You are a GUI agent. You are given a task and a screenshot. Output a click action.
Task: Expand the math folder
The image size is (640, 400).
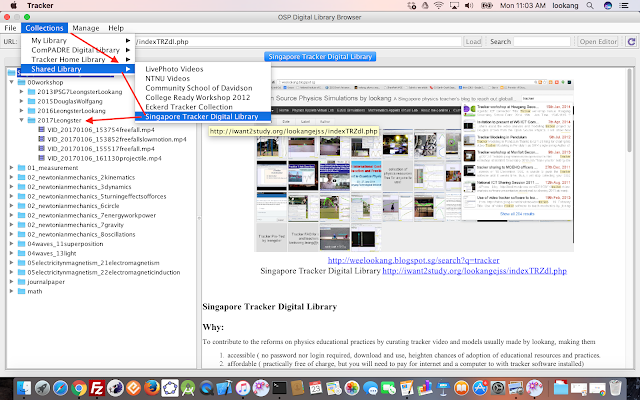pos(12,291)
